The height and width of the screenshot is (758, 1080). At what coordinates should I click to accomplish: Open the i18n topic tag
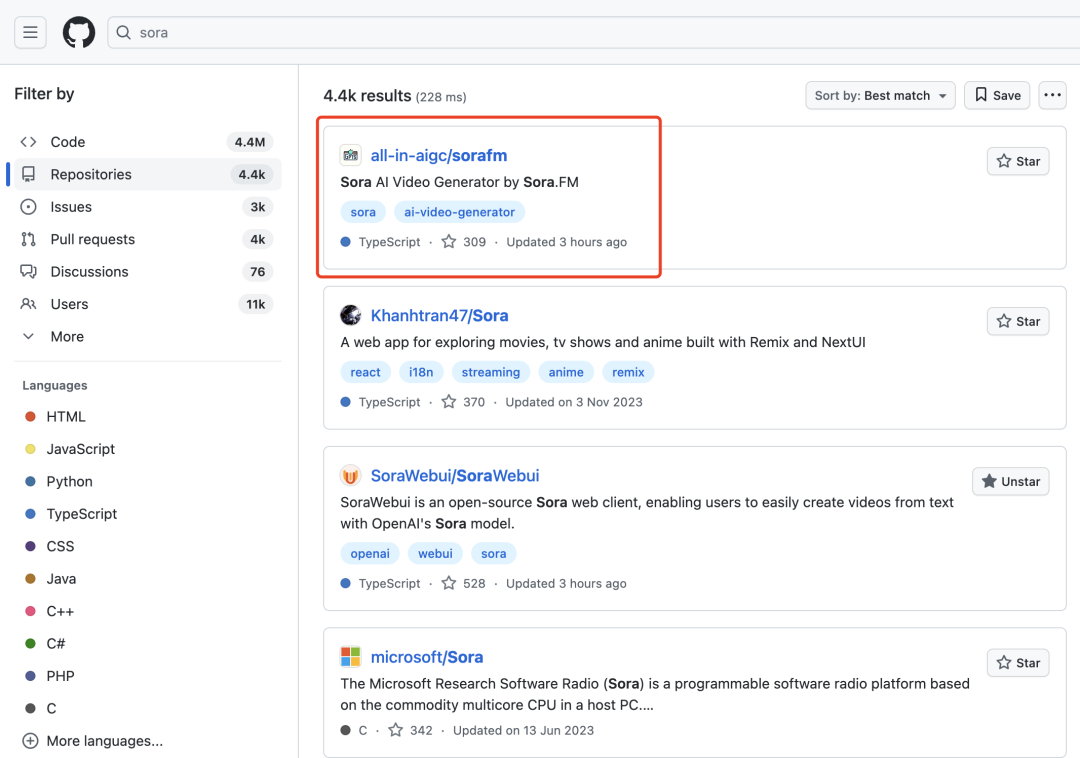[421, 372]
